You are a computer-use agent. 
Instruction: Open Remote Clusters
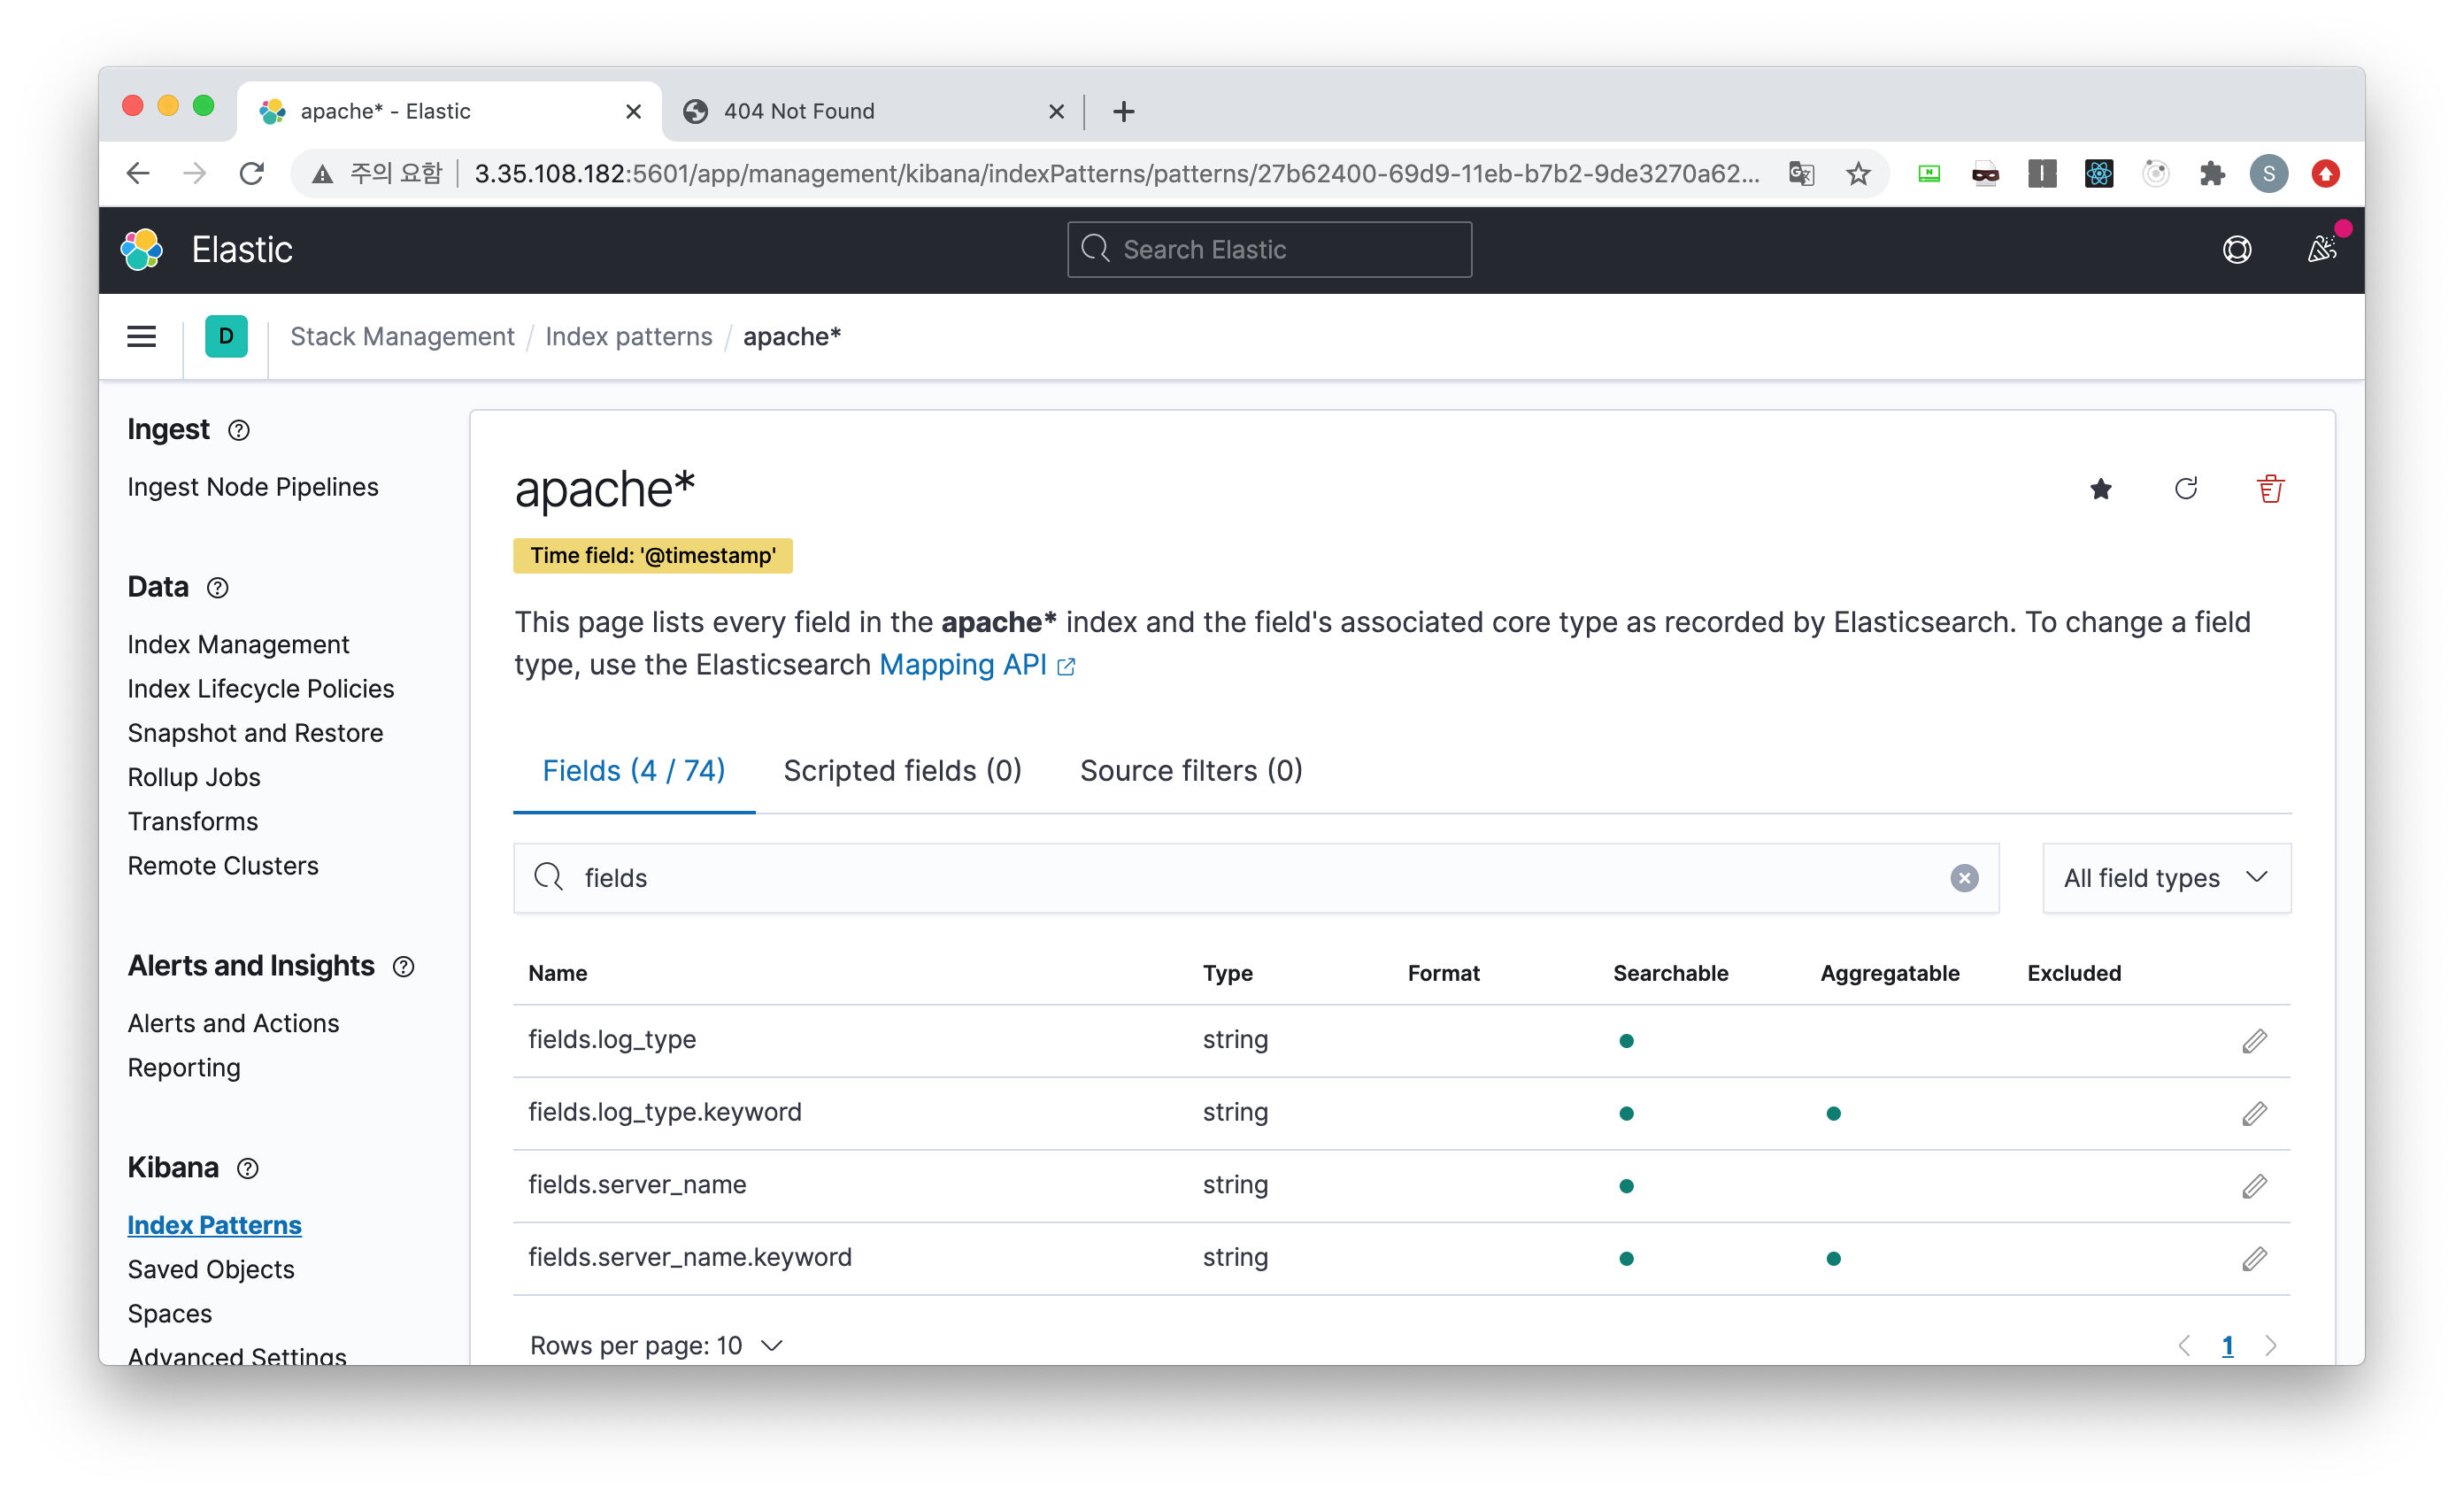pyautogui.click(x=223, y=866)
